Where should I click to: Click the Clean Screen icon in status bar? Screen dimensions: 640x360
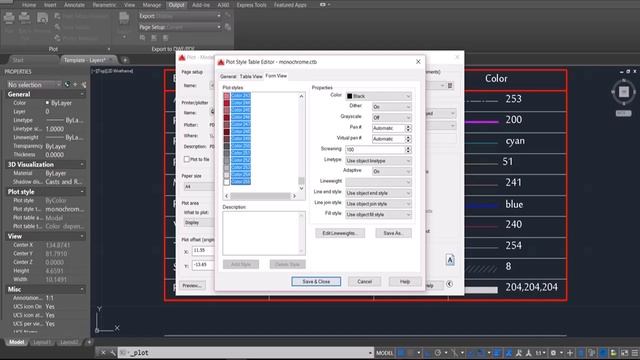624,353
